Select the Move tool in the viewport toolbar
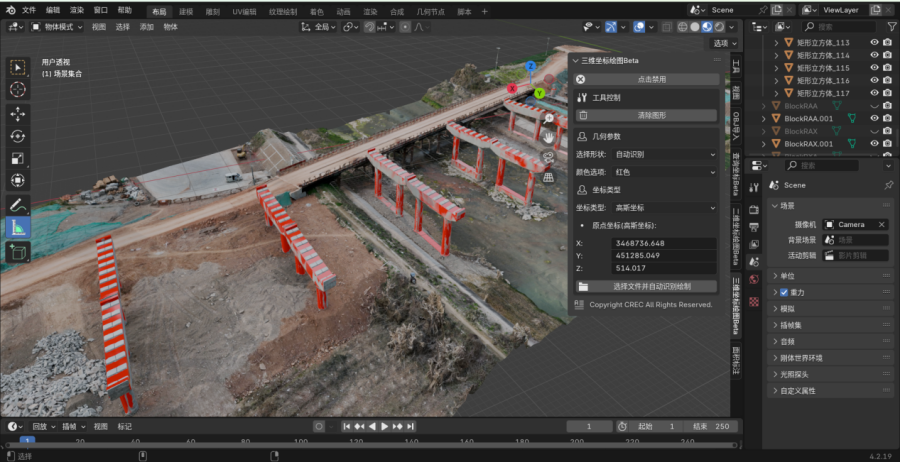Image resolution: width=900 pixels, height=462 pixels. [18, 113]
